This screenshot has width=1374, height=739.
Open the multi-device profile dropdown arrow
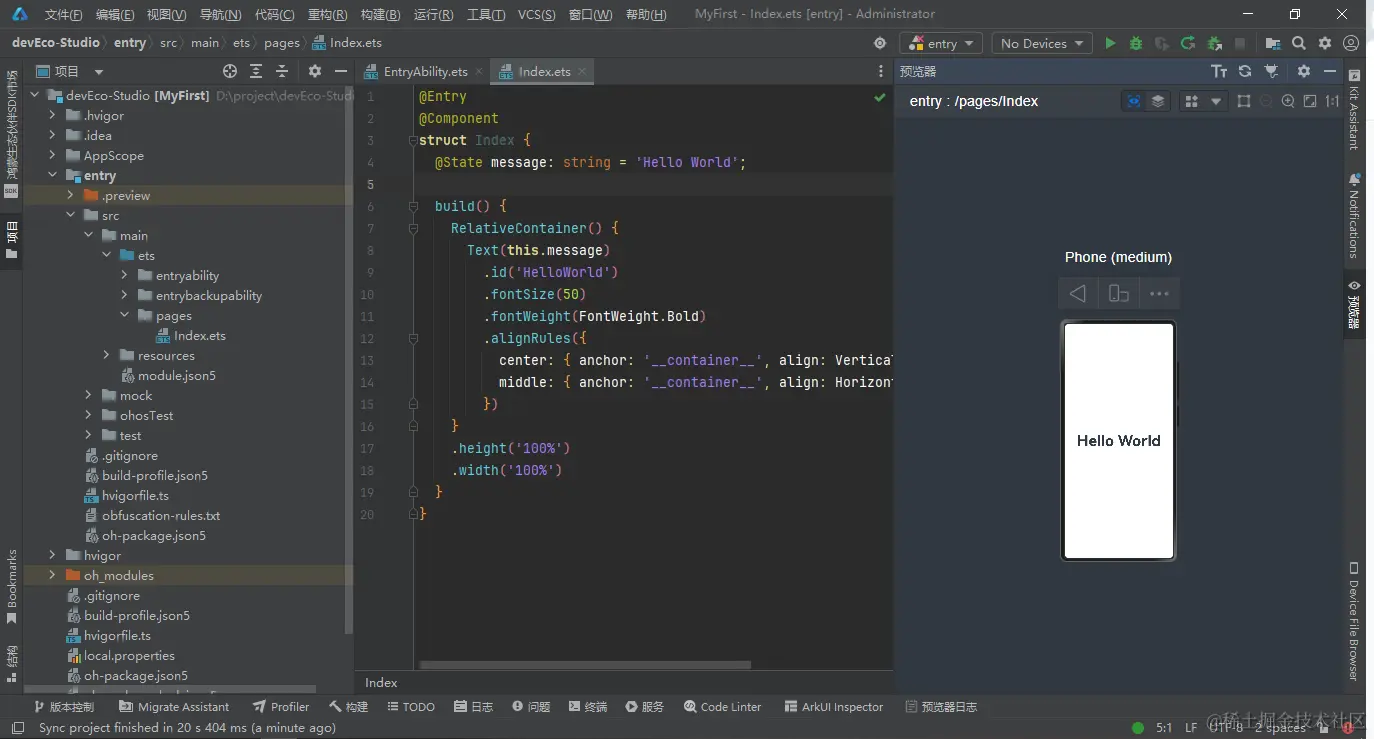click(x=1216, y=101)
